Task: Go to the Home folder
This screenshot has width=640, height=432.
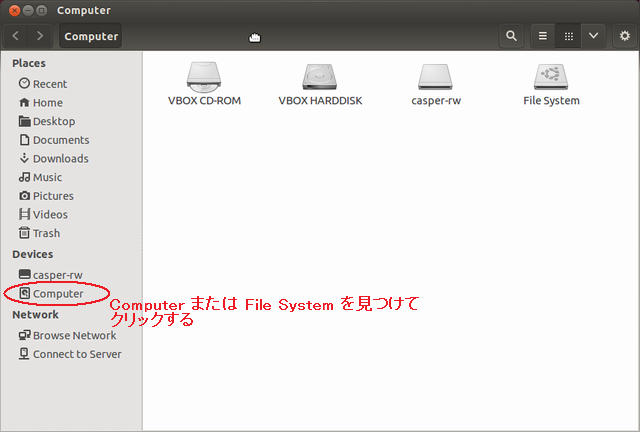Action: click(47, 103)
